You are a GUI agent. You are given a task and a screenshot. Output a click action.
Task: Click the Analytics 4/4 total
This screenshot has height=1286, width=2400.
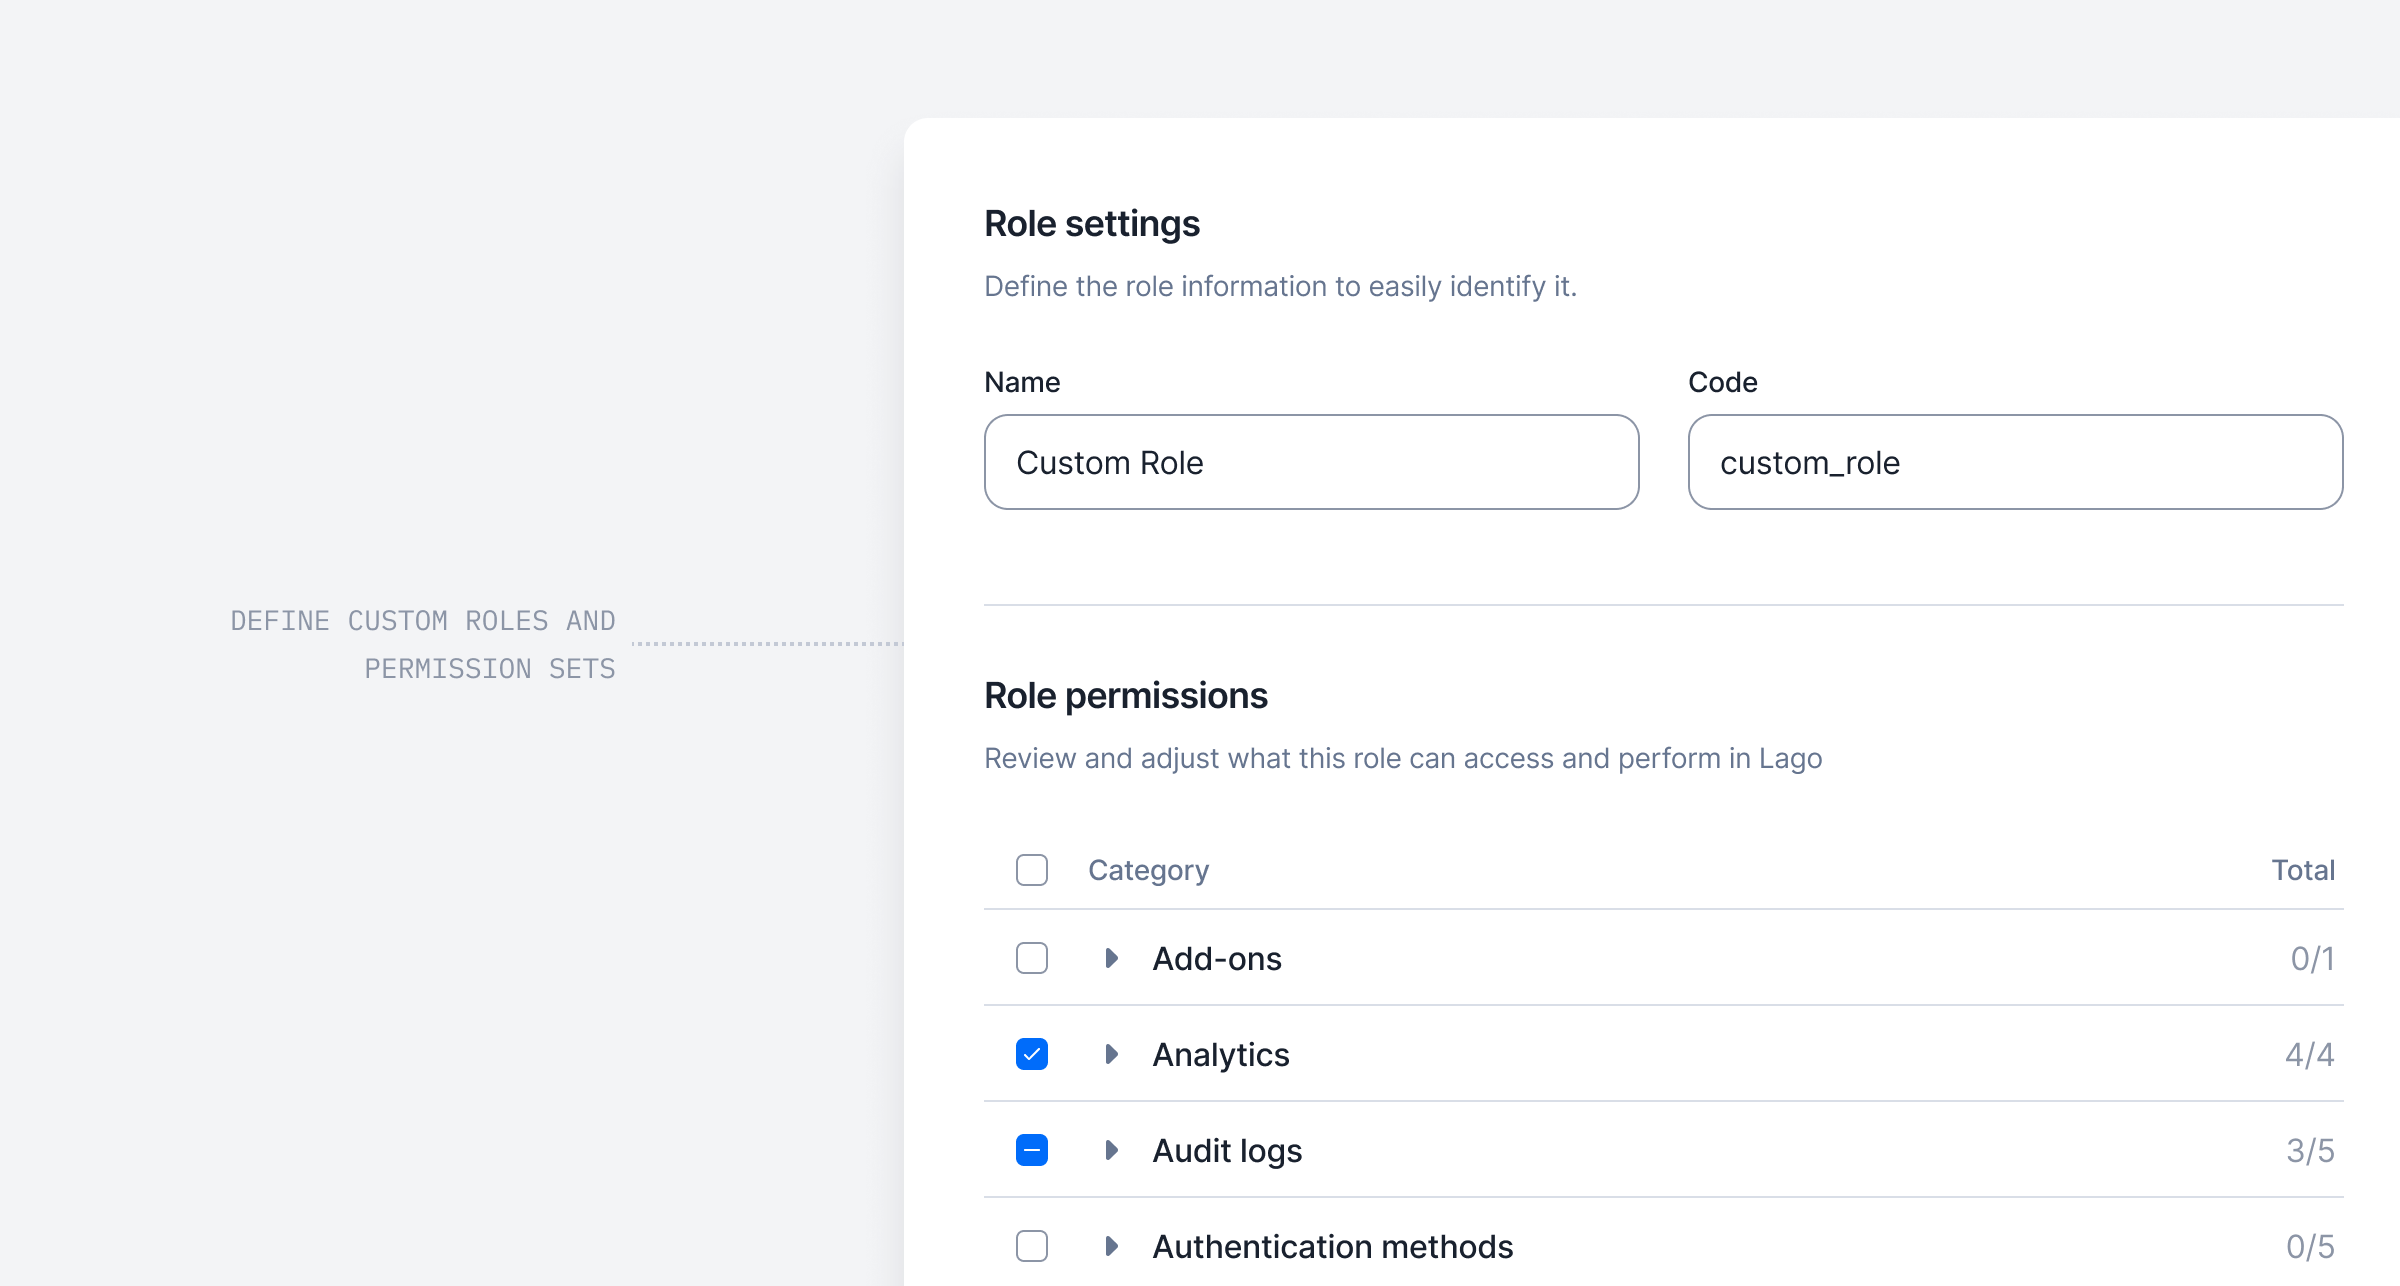(2309, 1055)
